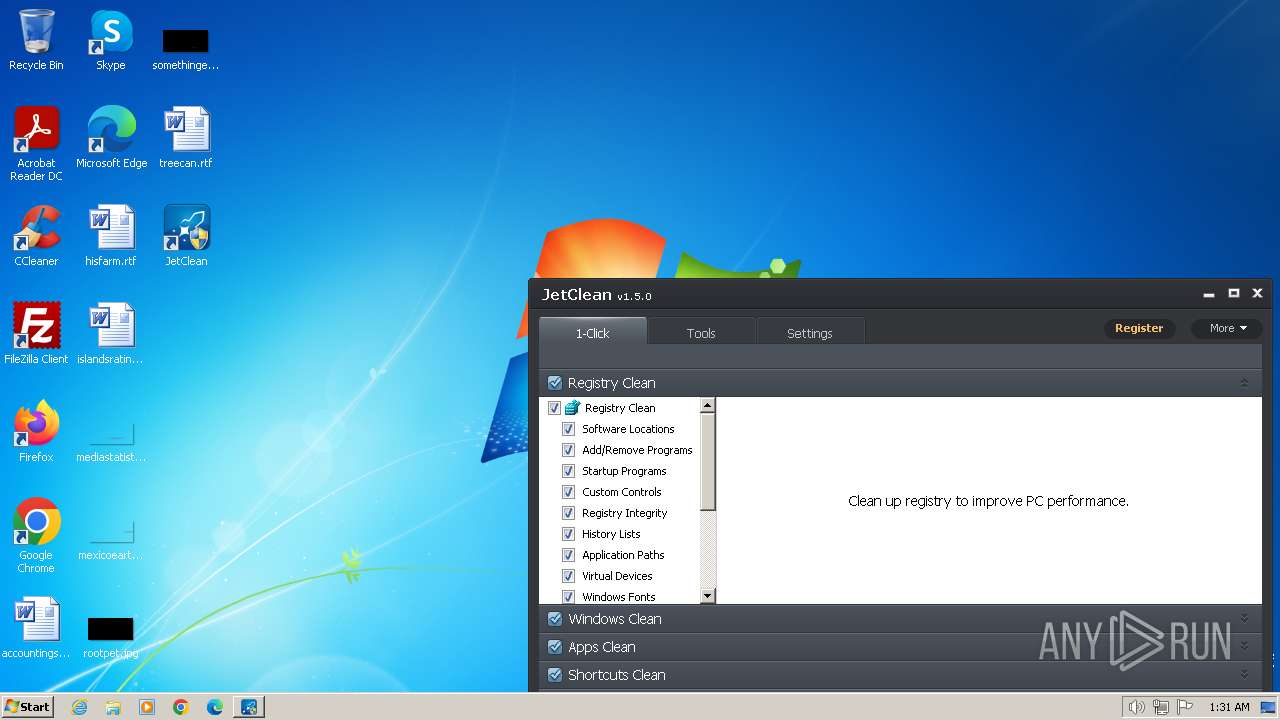Click the Registry Clean tree item icon
The image size is (1280, 720).
tap(573, 408)
